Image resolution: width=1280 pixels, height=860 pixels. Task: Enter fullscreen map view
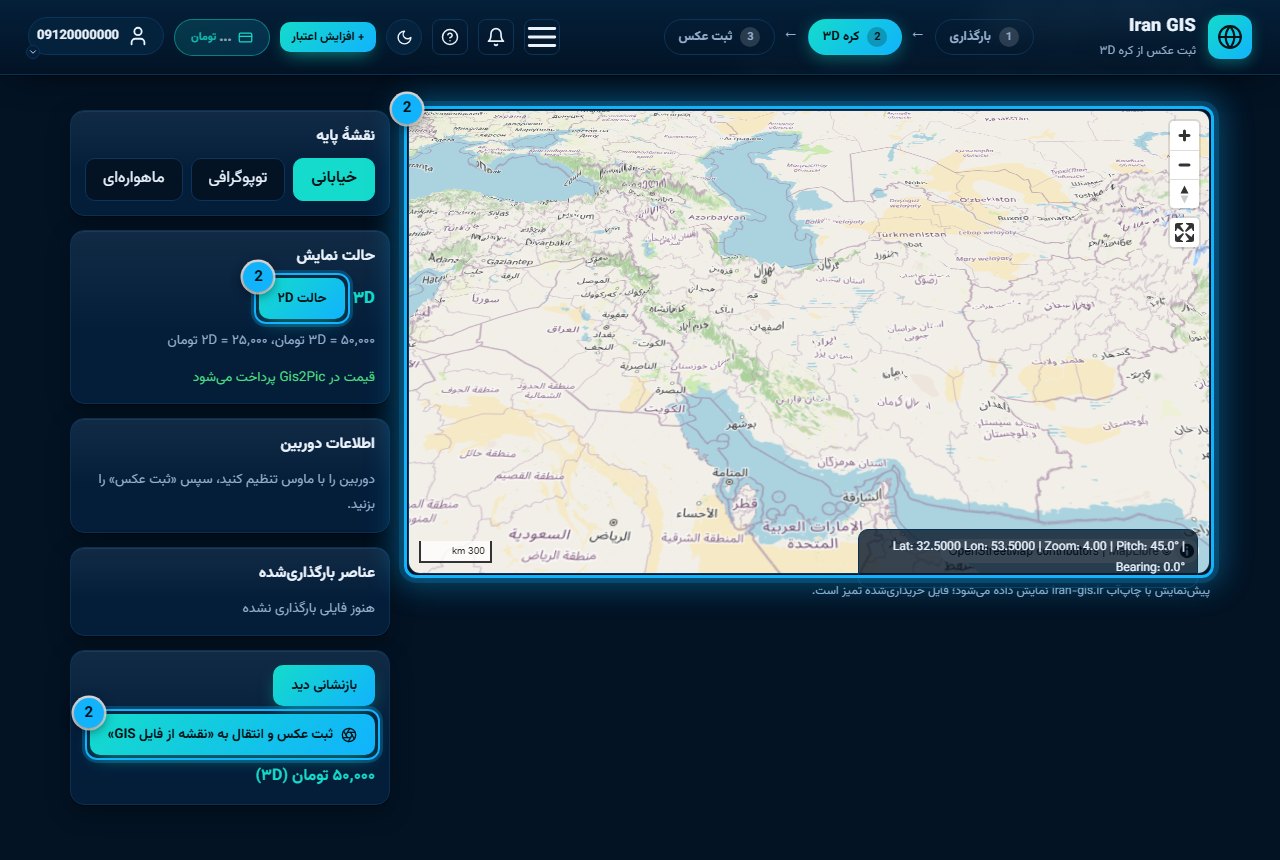pyautogui.click(x=1184, y=233)
